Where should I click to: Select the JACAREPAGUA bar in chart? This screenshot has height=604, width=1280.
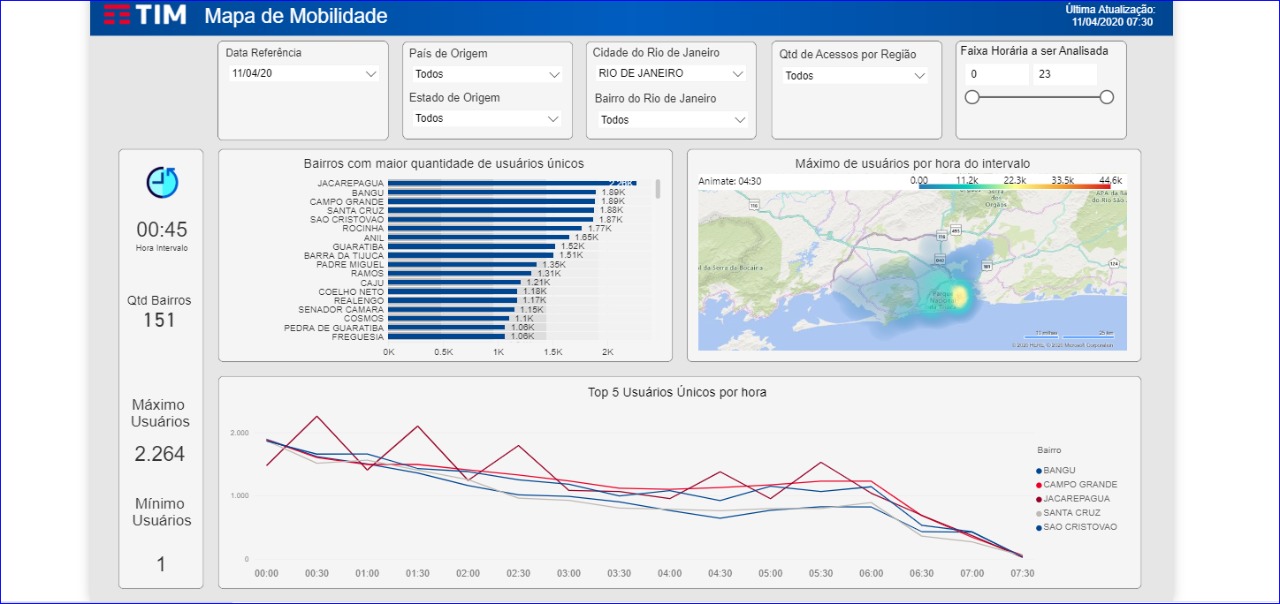[512, 183]
